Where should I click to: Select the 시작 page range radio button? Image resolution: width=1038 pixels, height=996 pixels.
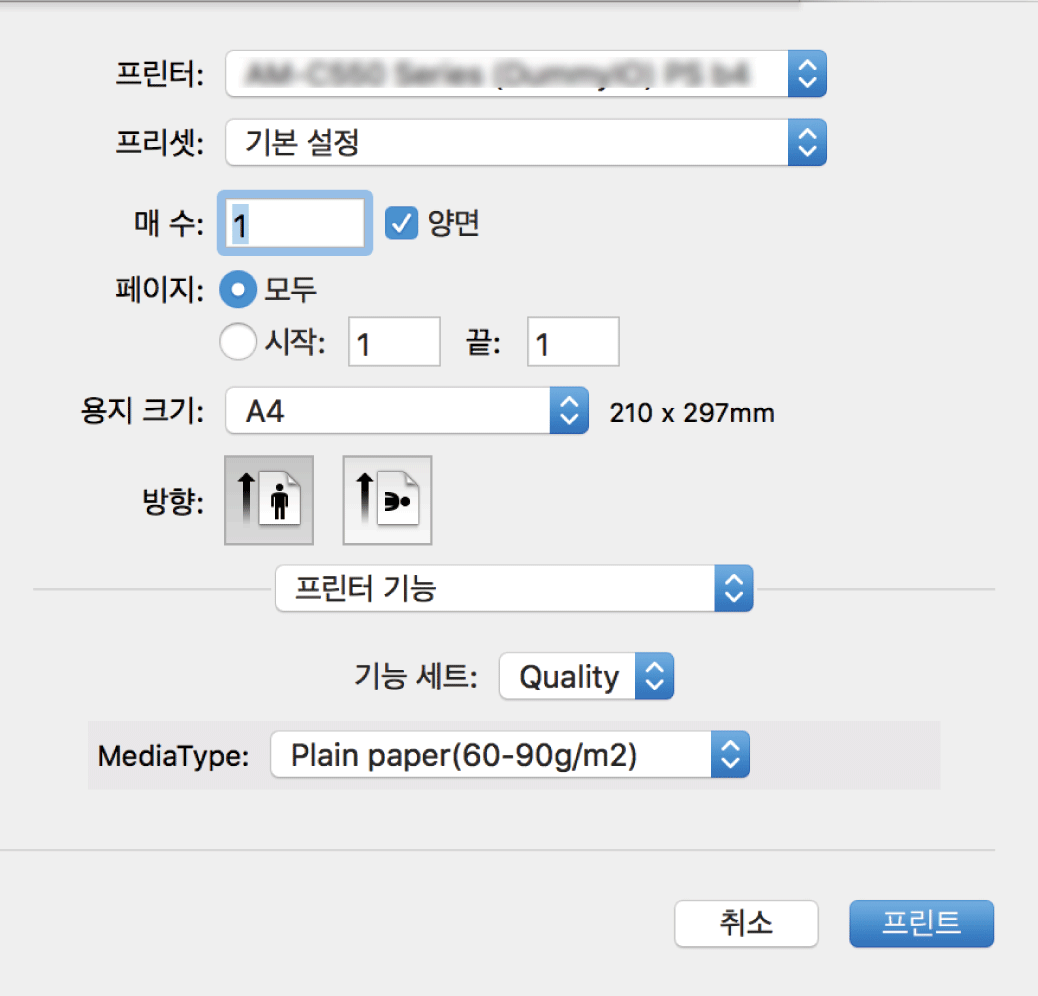click(x=238, y=343)
